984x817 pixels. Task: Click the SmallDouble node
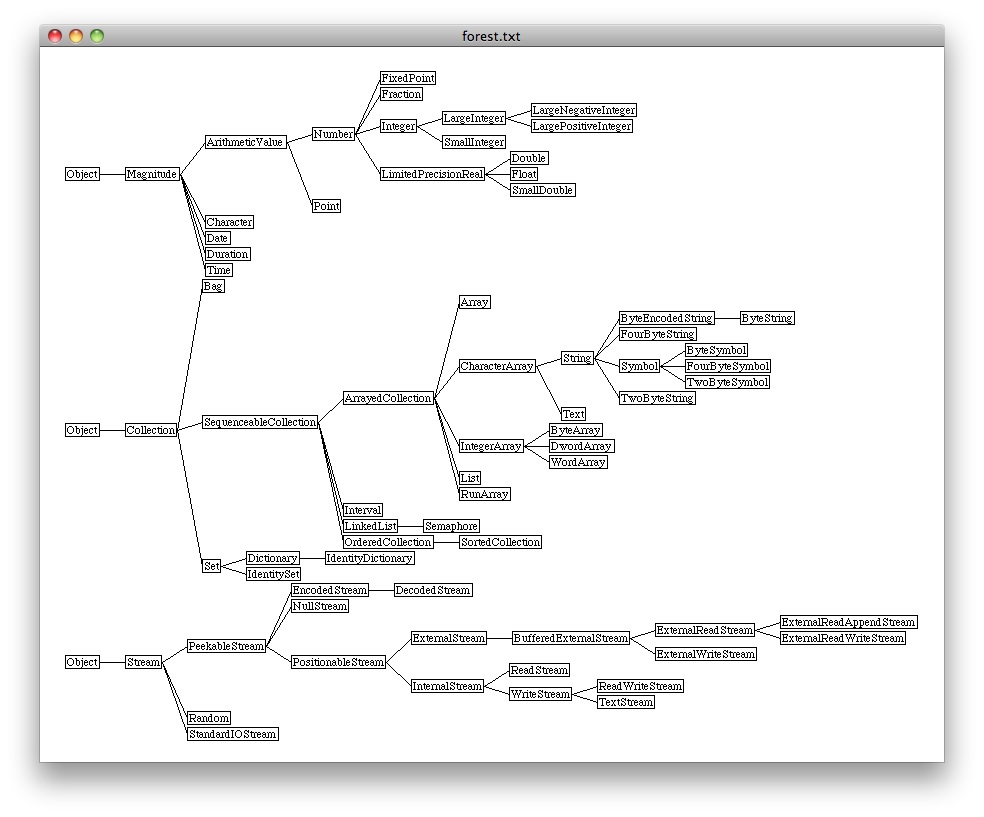(542, 190)
